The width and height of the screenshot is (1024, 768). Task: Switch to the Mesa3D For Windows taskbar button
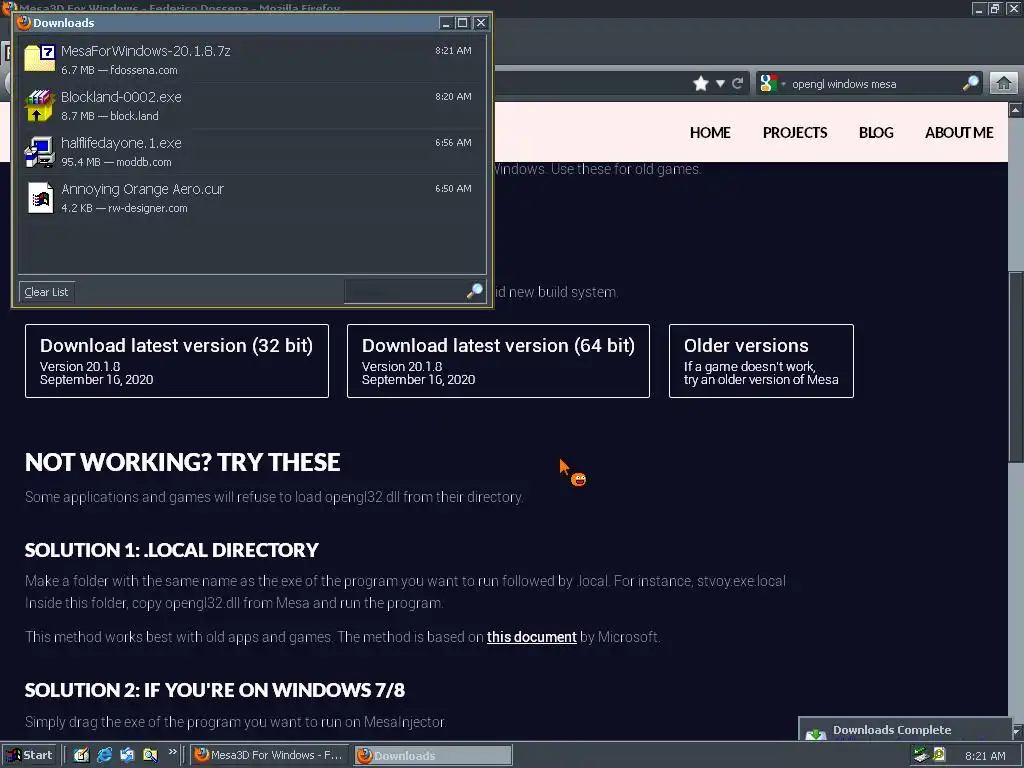[270, 755]
